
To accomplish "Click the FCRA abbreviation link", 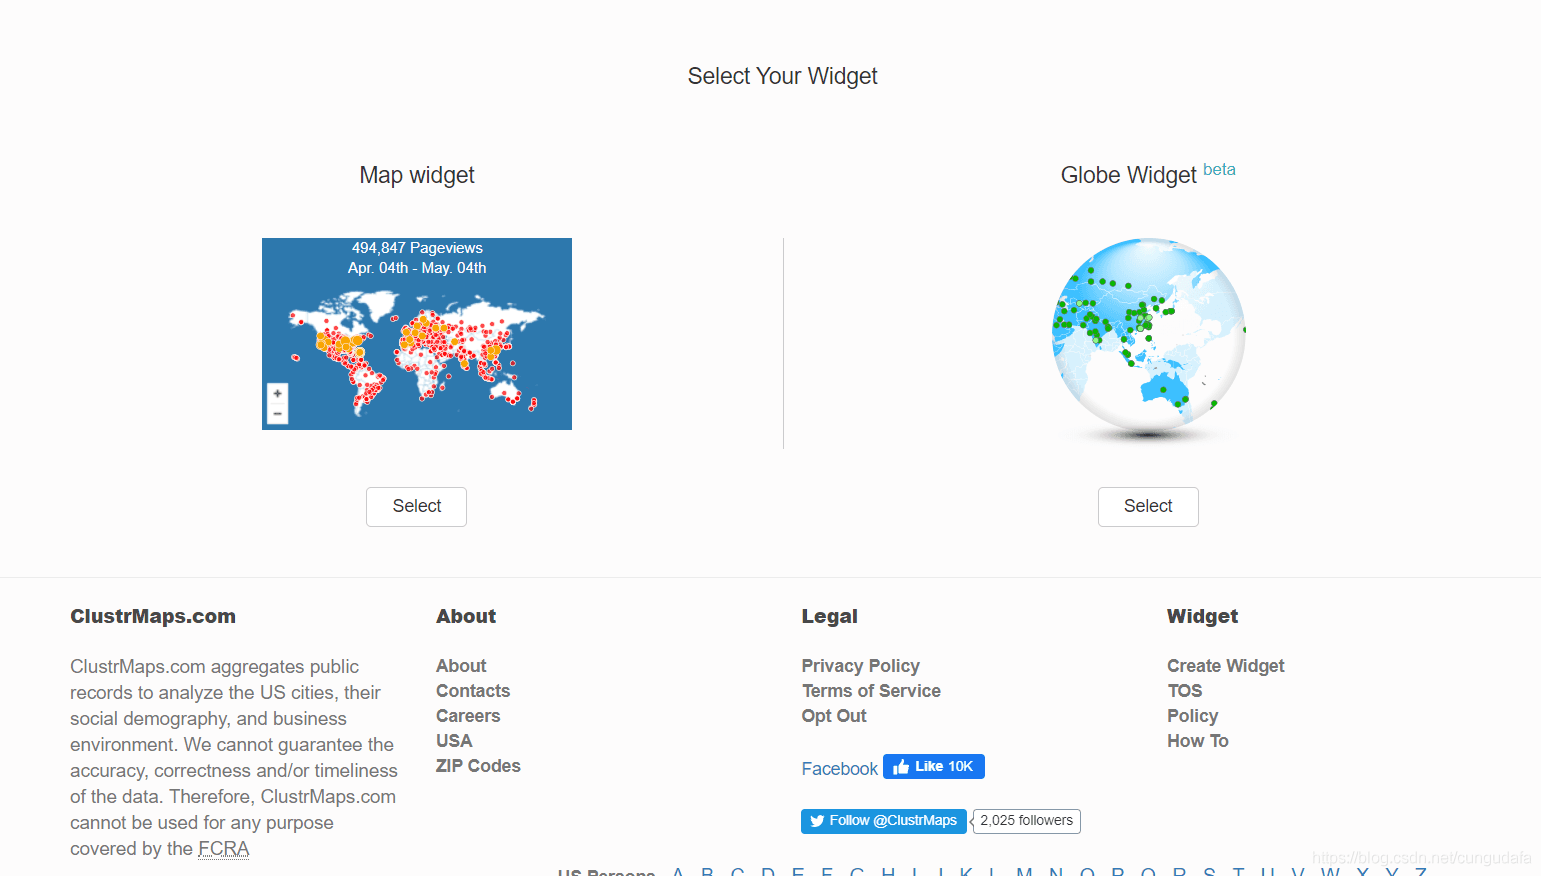I will click(223, 849).
